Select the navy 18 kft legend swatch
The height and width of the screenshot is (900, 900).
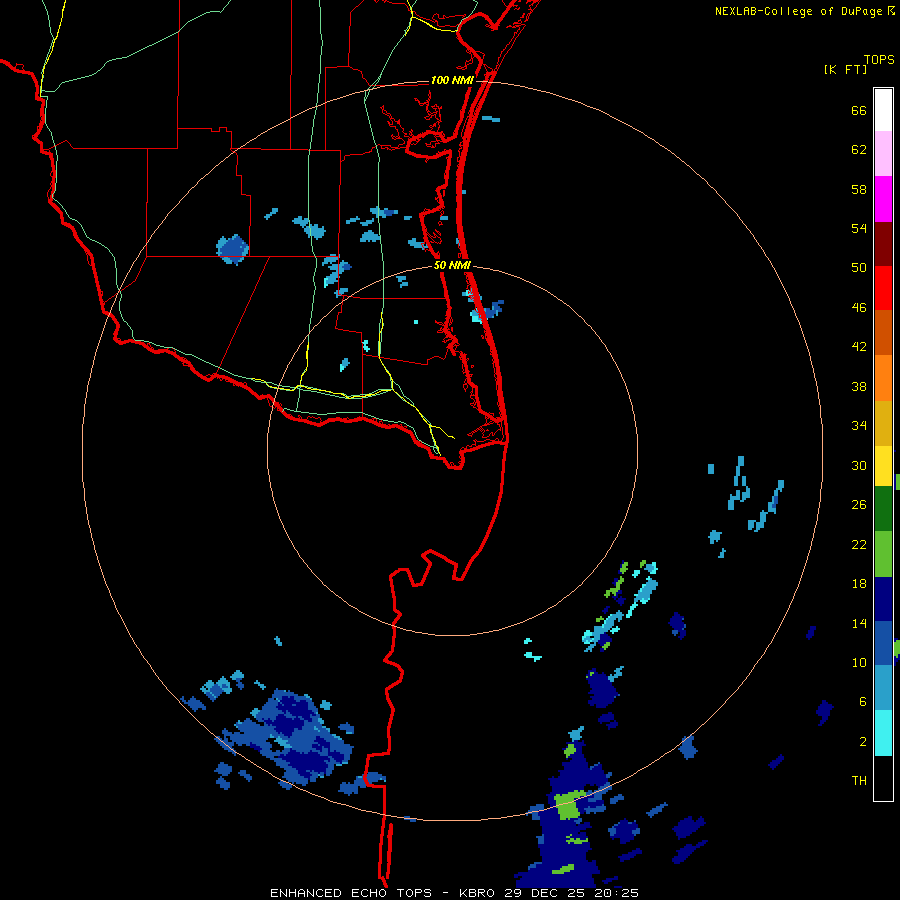point(883,599)
